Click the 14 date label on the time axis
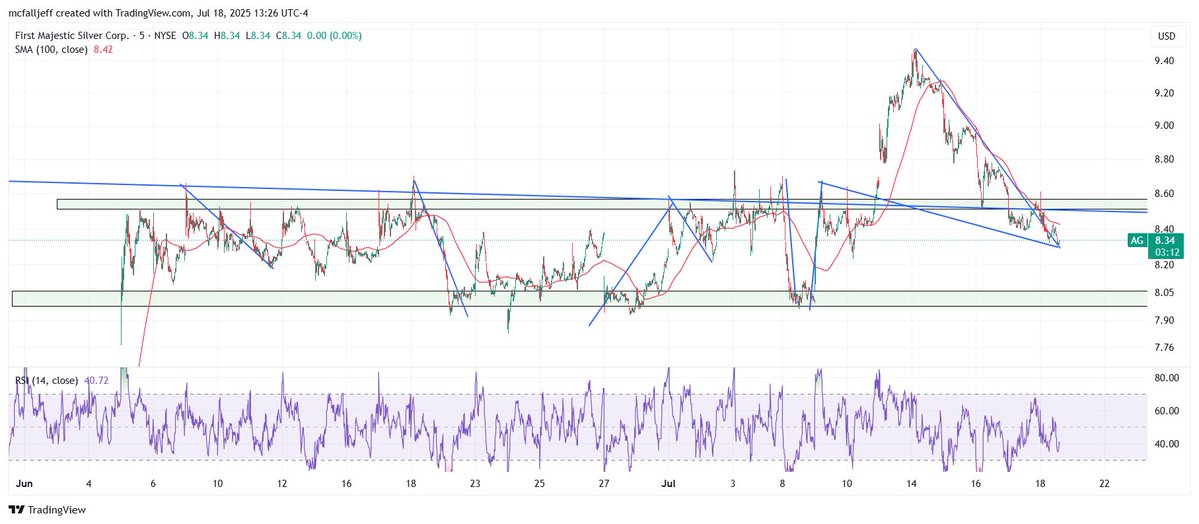 911,483
